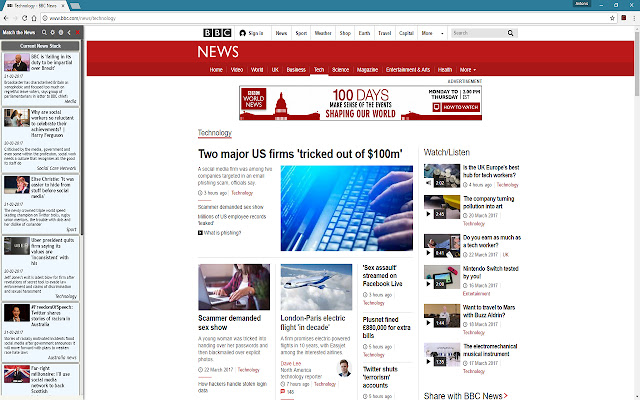This screenshot has height=400, width=640.
Task: Play 'The electromechanical musical instrument' video
Action: [442, 354]
